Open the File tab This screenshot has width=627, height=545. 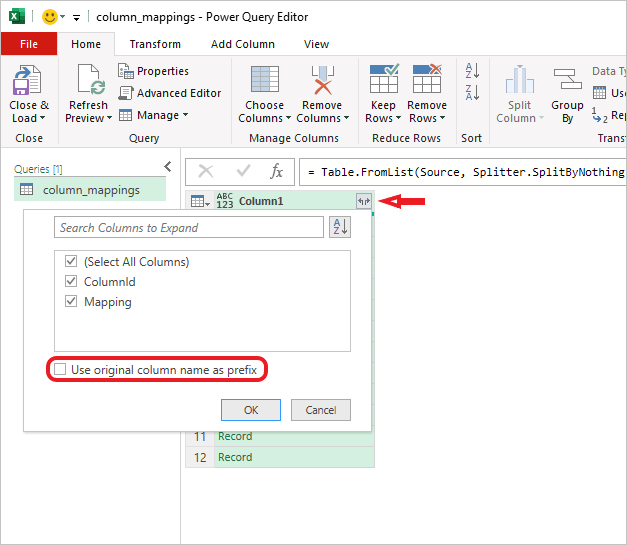point(29,44)
